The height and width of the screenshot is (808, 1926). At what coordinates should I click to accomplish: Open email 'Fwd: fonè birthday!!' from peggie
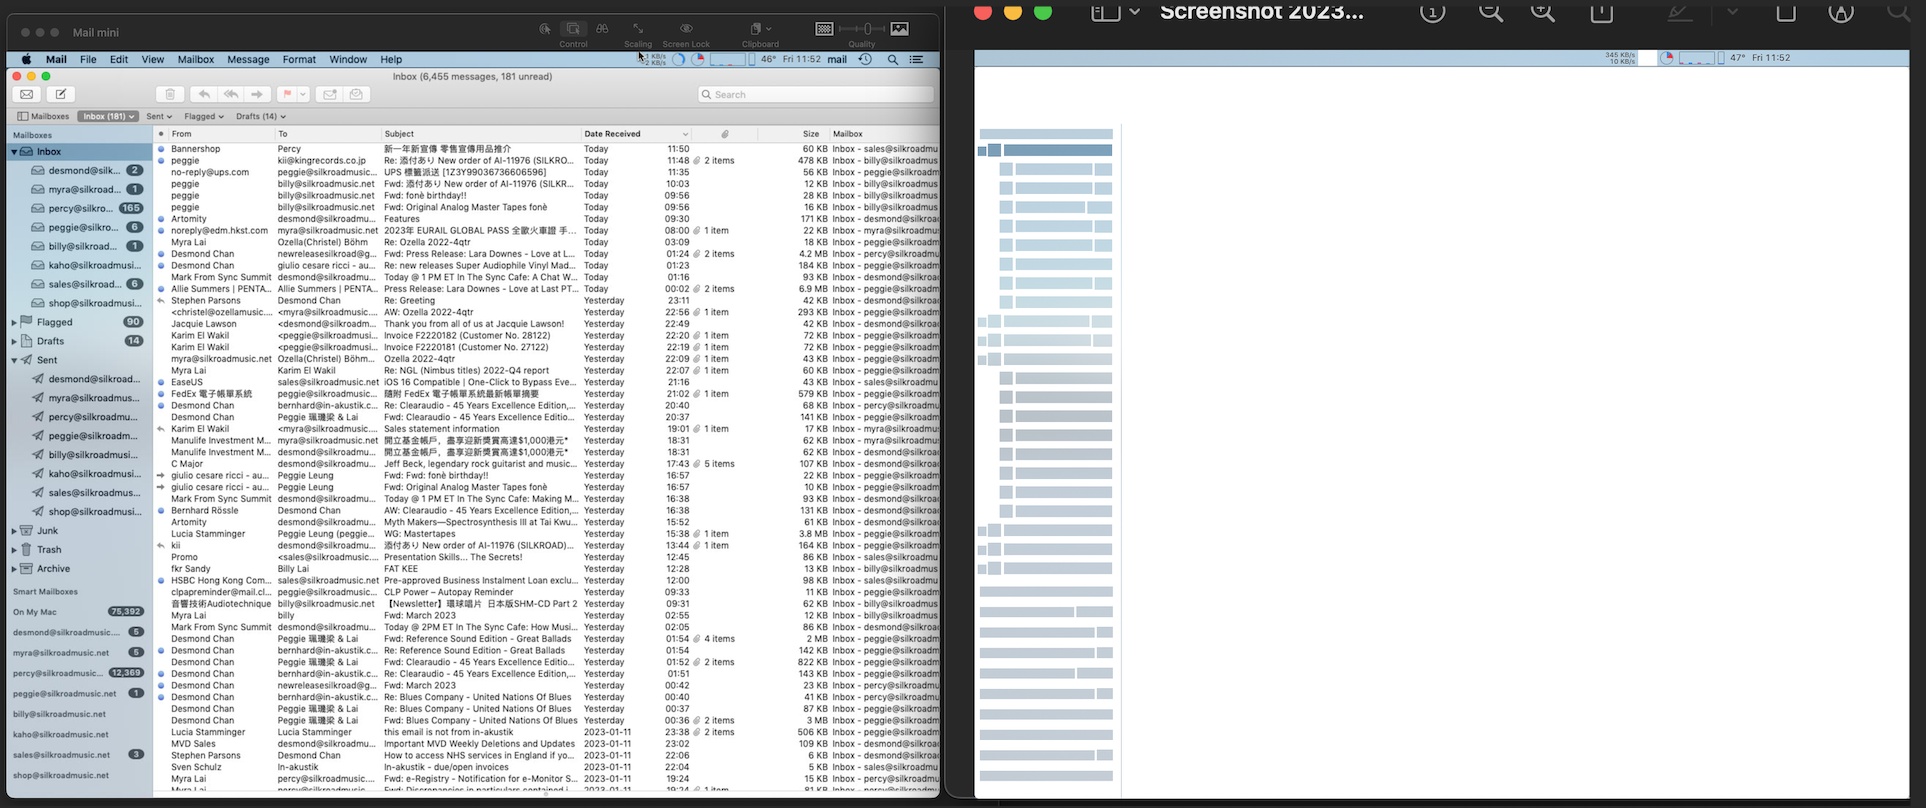tap(546, 196)
